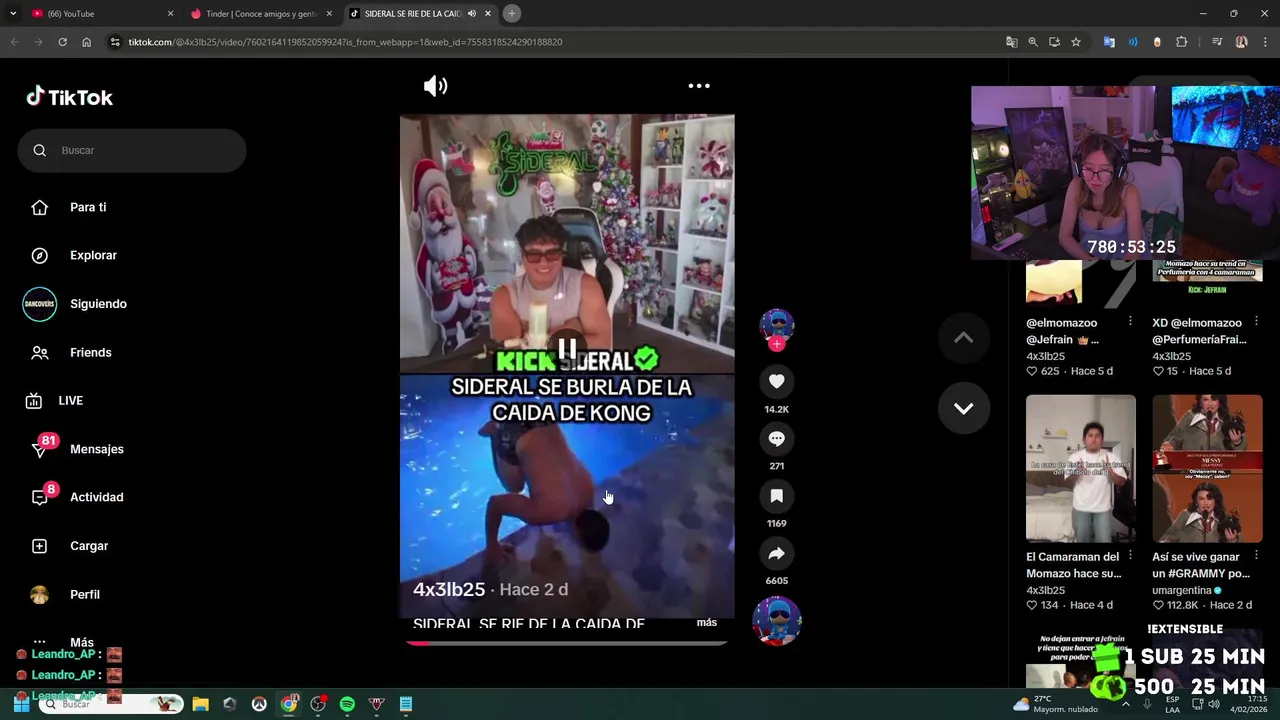Open the Cargar upload page
This screenshot has height=720, width=1280.
pos(89,546)
